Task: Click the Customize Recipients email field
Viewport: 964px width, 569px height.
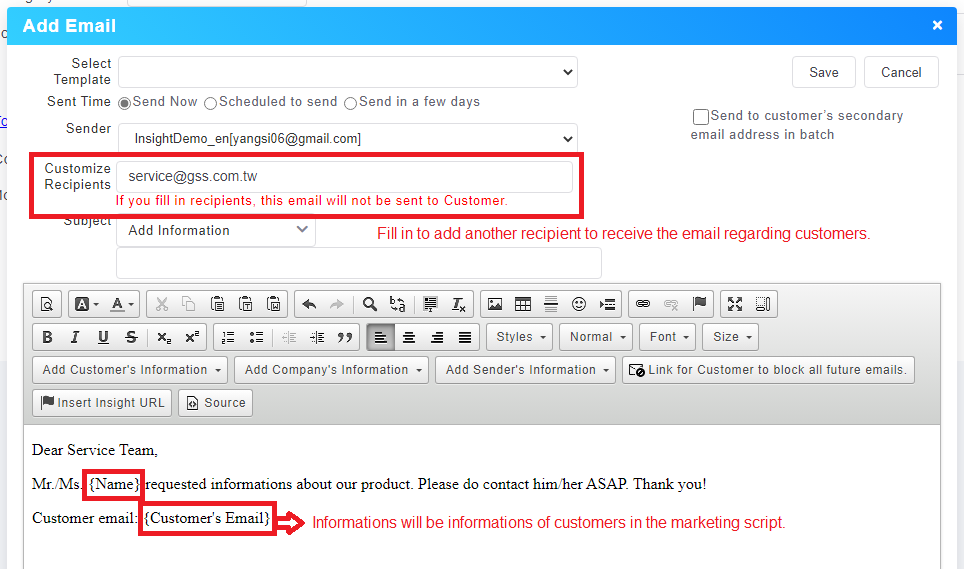Action: pos(345,176)
